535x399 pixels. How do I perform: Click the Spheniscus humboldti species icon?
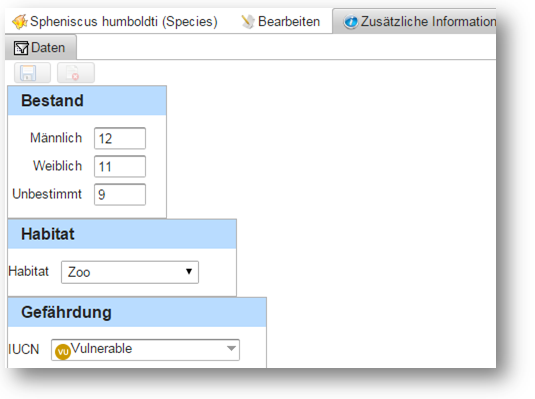pyautogui.click(x=20, y=22)
